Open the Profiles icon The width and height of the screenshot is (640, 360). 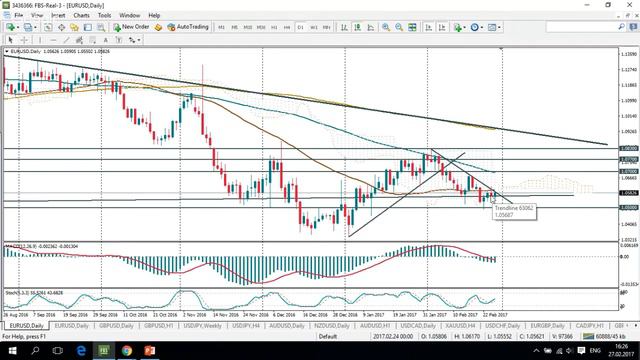coord(27,27)
